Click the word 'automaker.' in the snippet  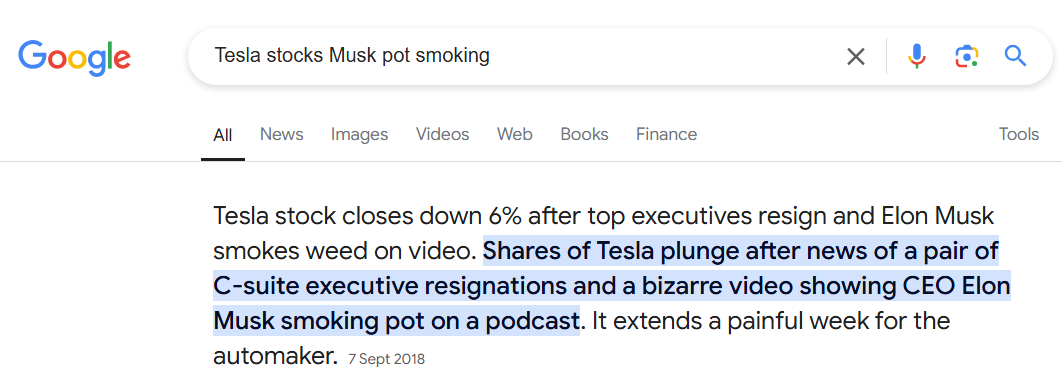[276, 355]
